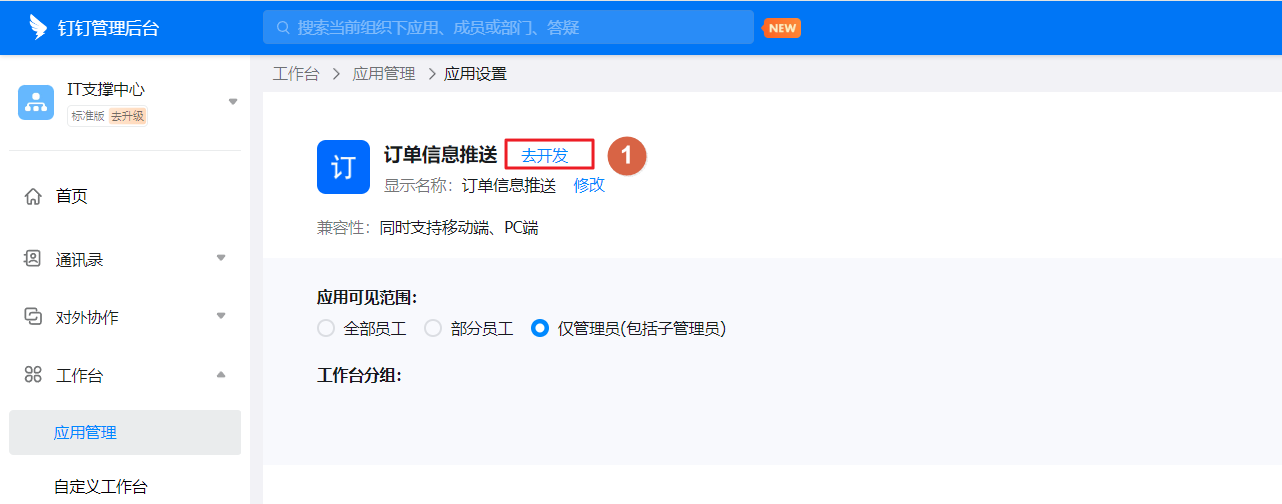Click the 去升级 upgrade tag
This screenshot has width=1282, height=504.
127,116
